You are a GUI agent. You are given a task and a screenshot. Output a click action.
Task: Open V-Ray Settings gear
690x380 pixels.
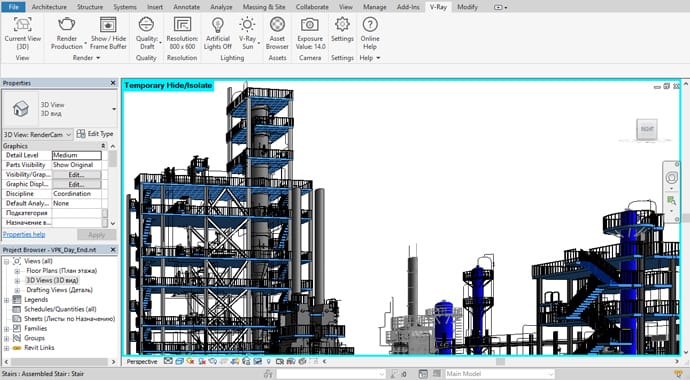click(342, 24)
